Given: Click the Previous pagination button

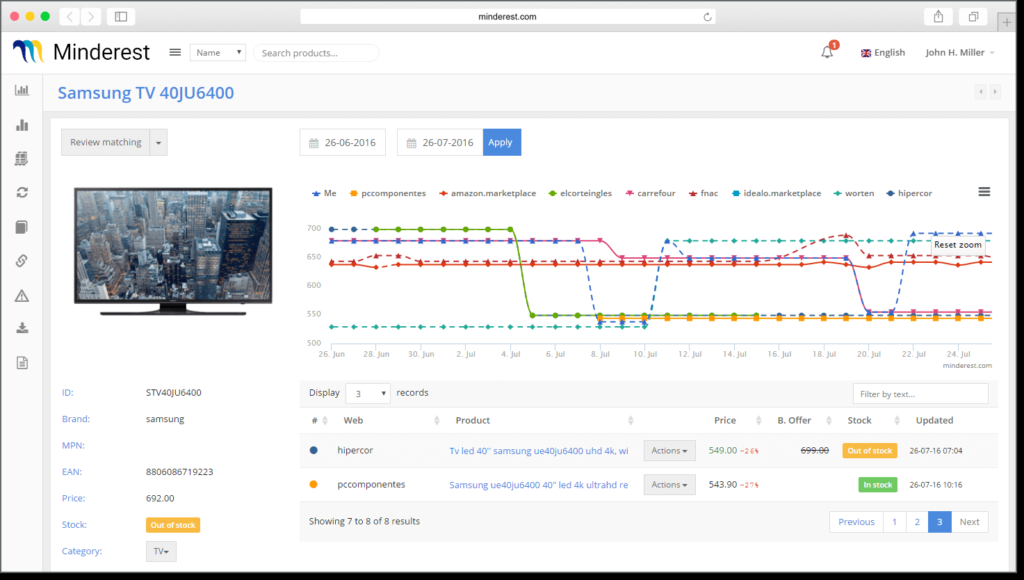Looking at the screenshot, I should (x=856, y=522).
